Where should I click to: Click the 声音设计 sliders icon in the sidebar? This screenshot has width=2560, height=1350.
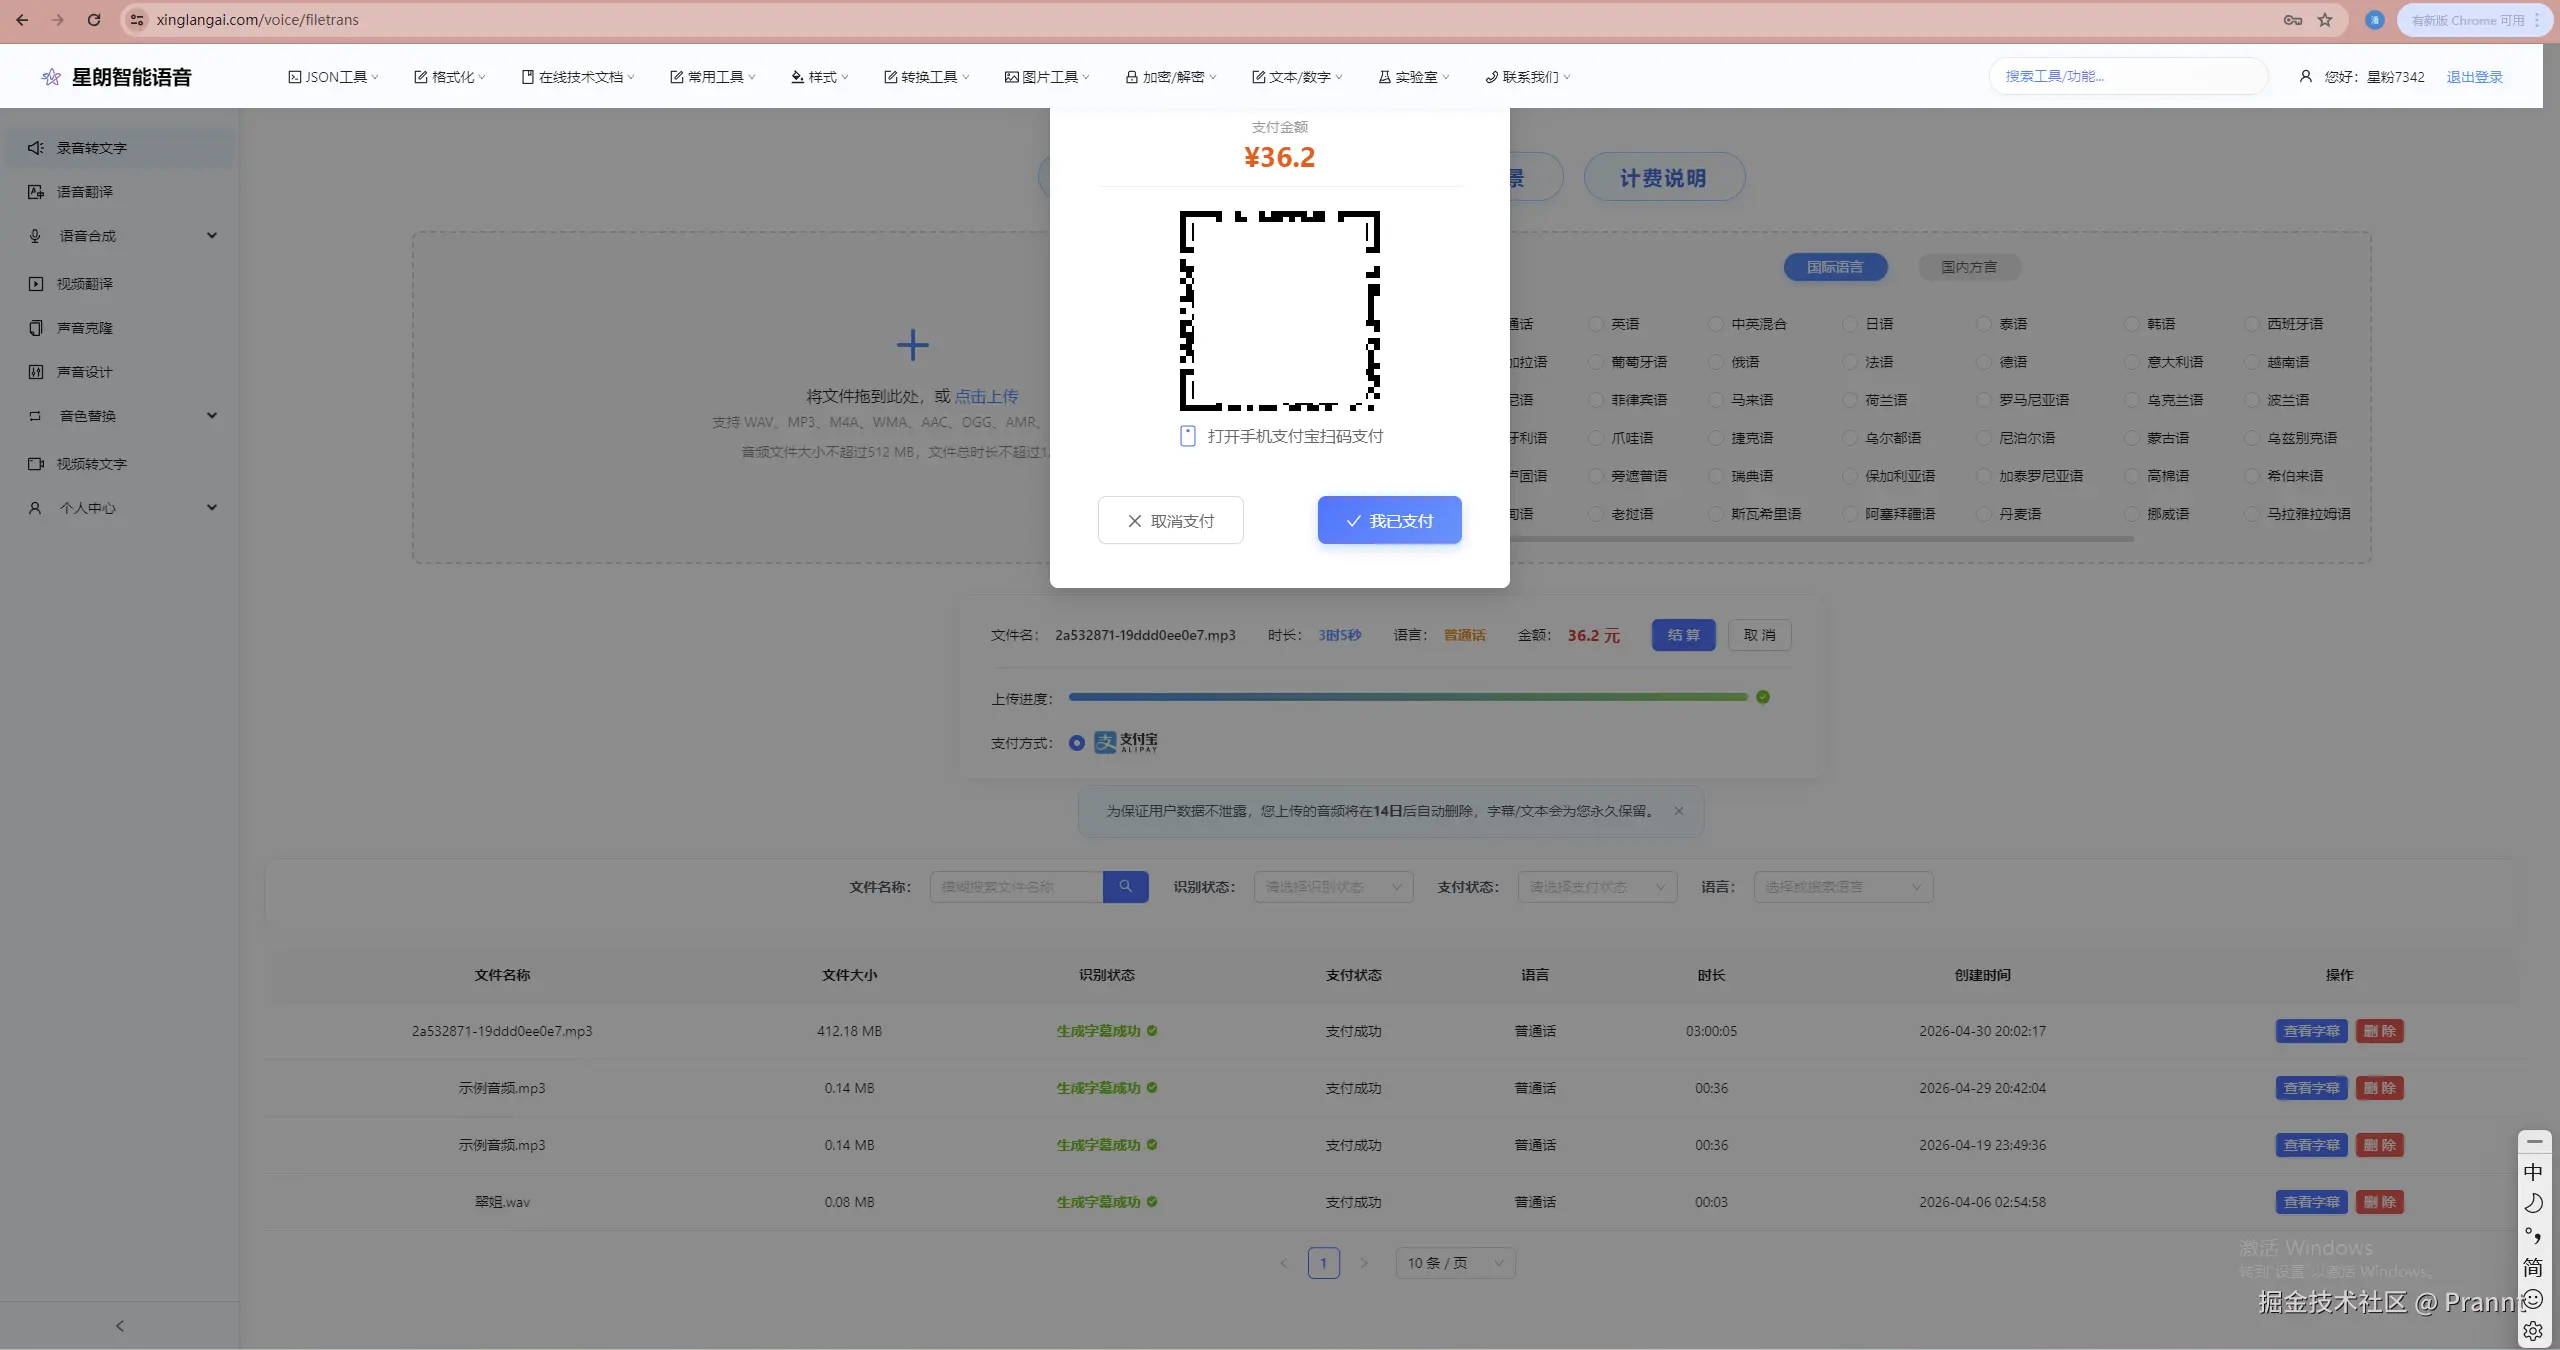[x=36, y=372]
